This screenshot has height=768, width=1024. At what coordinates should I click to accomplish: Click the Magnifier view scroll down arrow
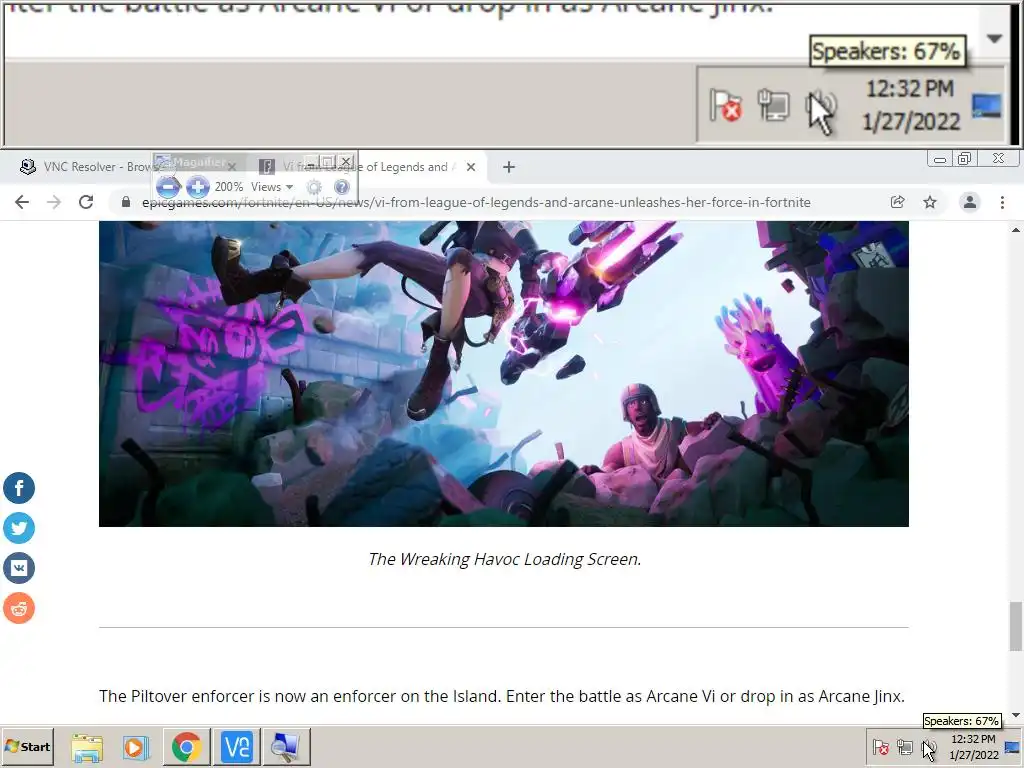click(994, 39)
